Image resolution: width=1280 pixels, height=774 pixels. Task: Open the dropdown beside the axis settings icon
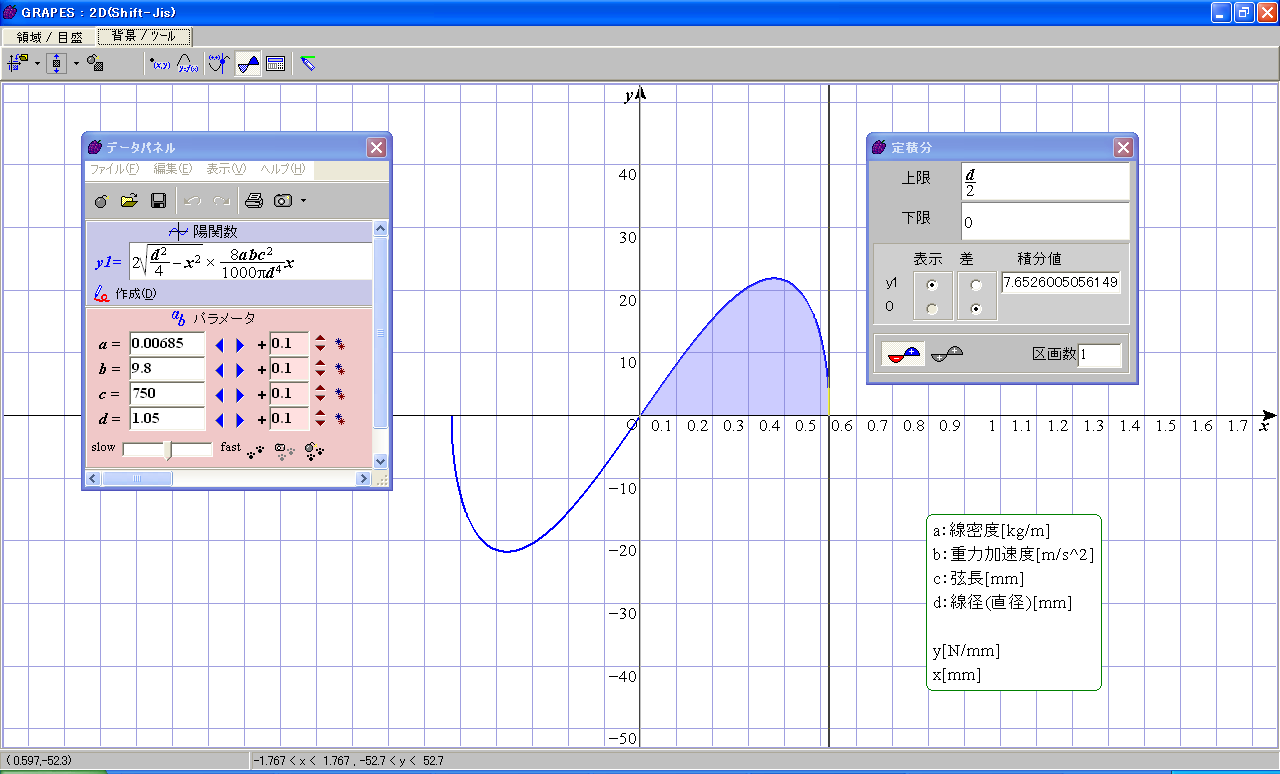37,63
